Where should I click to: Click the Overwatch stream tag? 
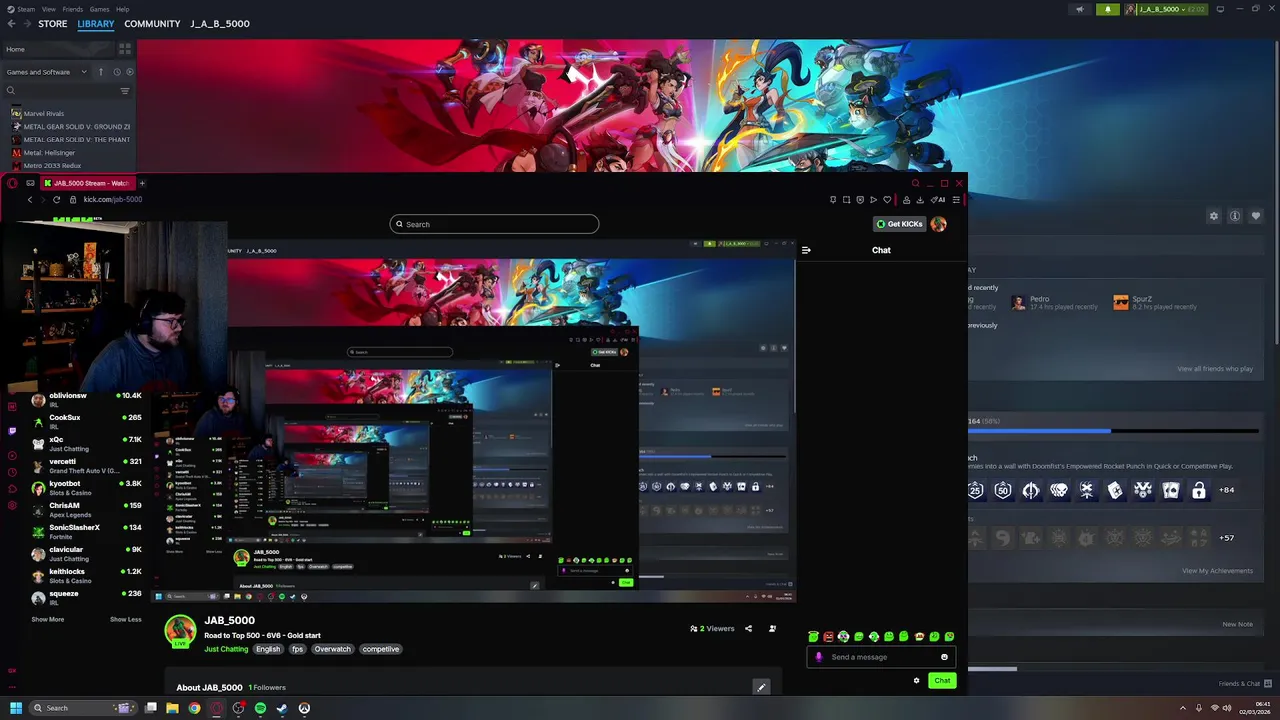click(332, 649)
